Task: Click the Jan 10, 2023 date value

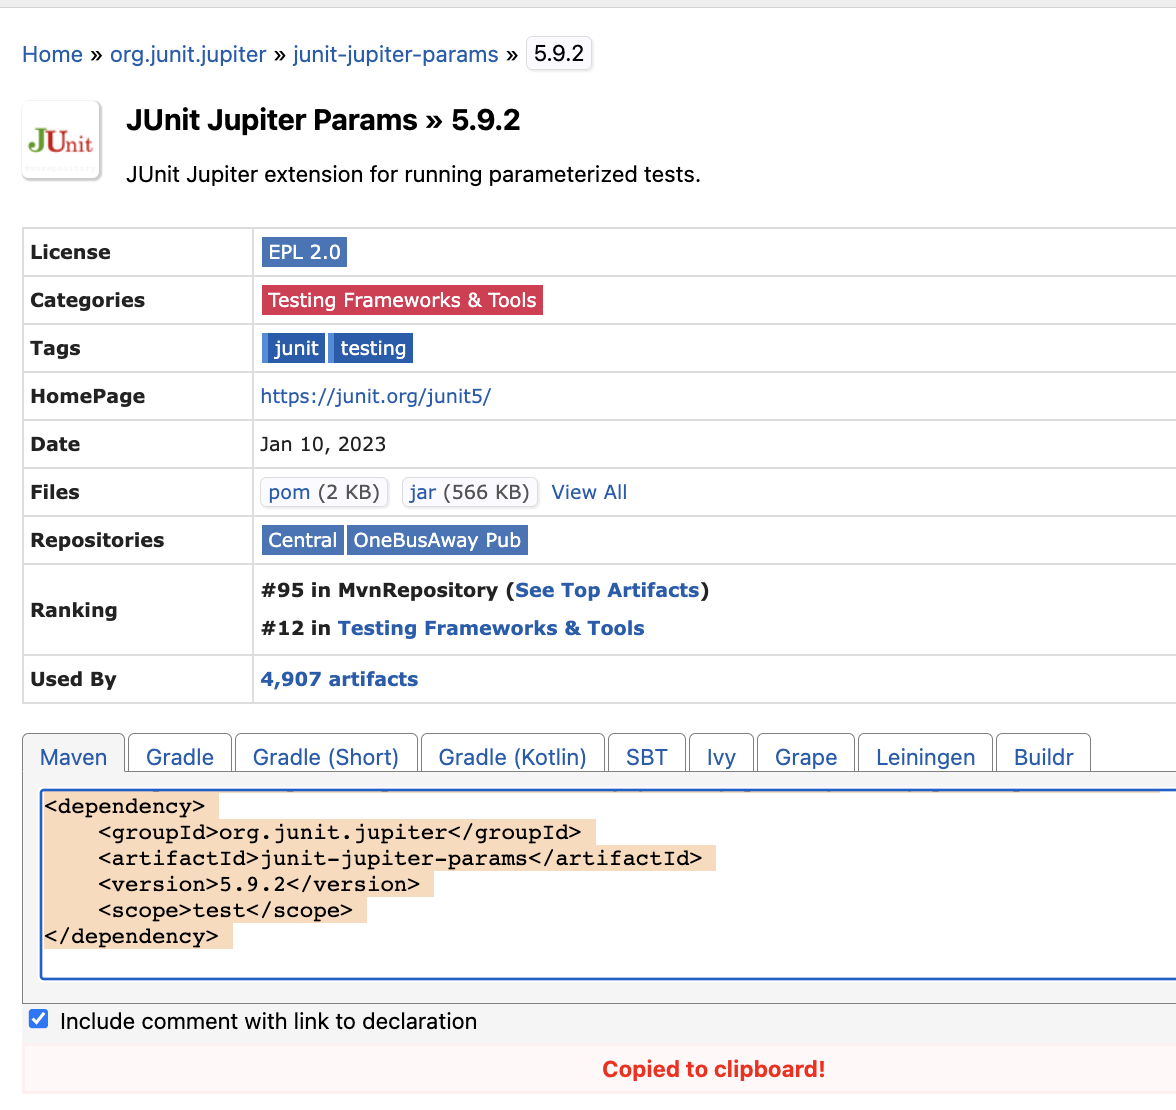Action: [323, 444]
